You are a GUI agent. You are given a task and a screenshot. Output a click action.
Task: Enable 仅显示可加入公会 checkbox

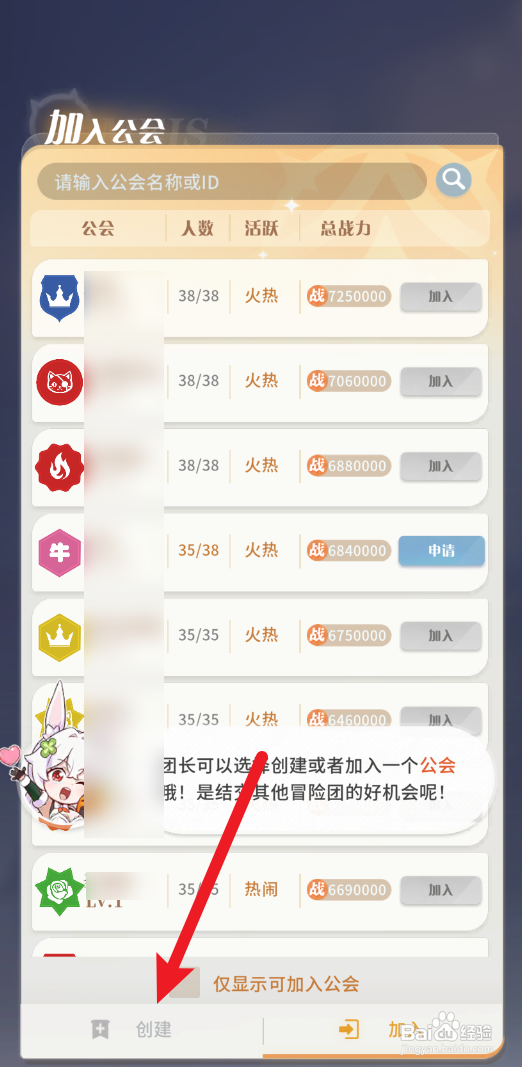185,983
